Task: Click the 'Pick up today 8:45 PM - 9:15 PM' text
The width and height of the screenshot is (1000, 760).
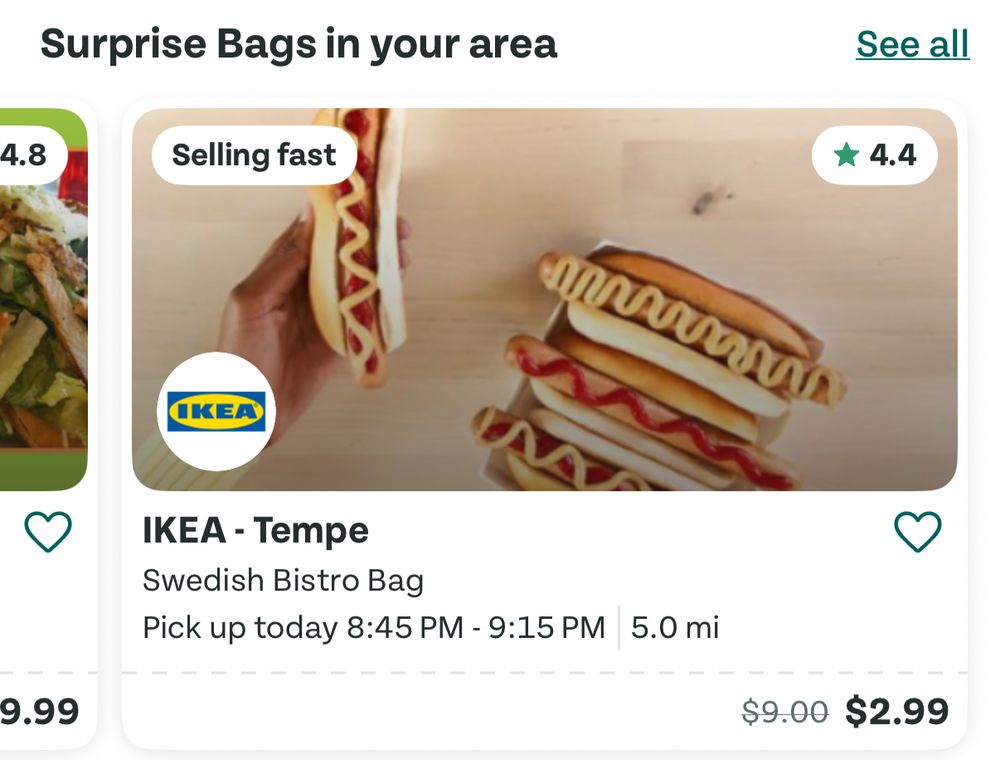Action: tap(375, 628)
